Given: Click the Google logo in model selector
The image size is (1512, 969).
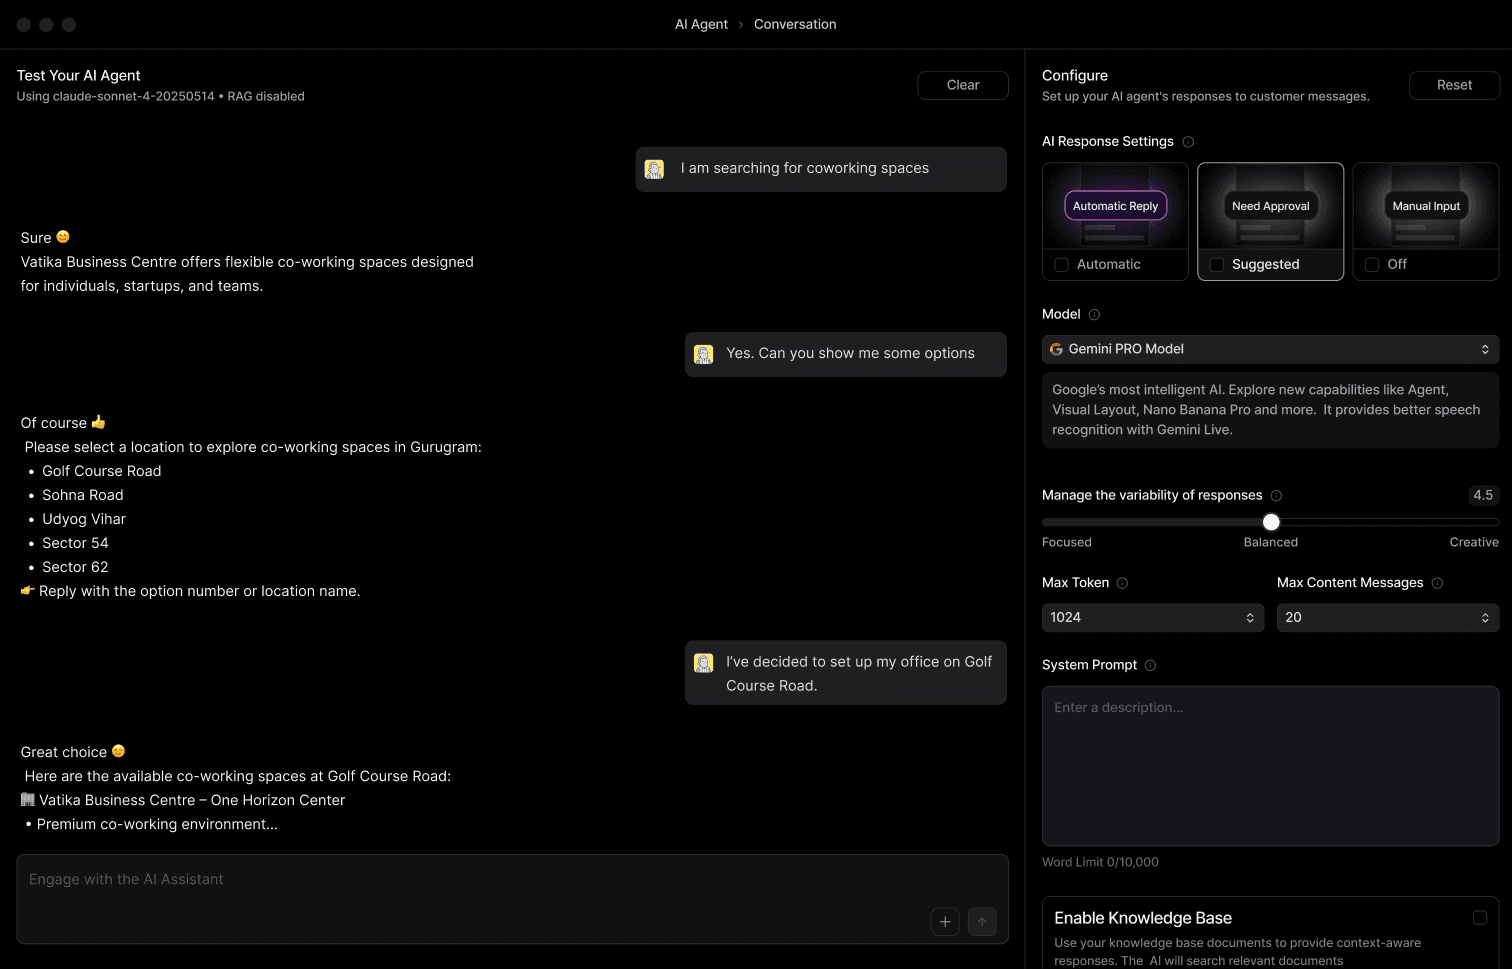Looking at the screenshot, I should [1056, 349].
